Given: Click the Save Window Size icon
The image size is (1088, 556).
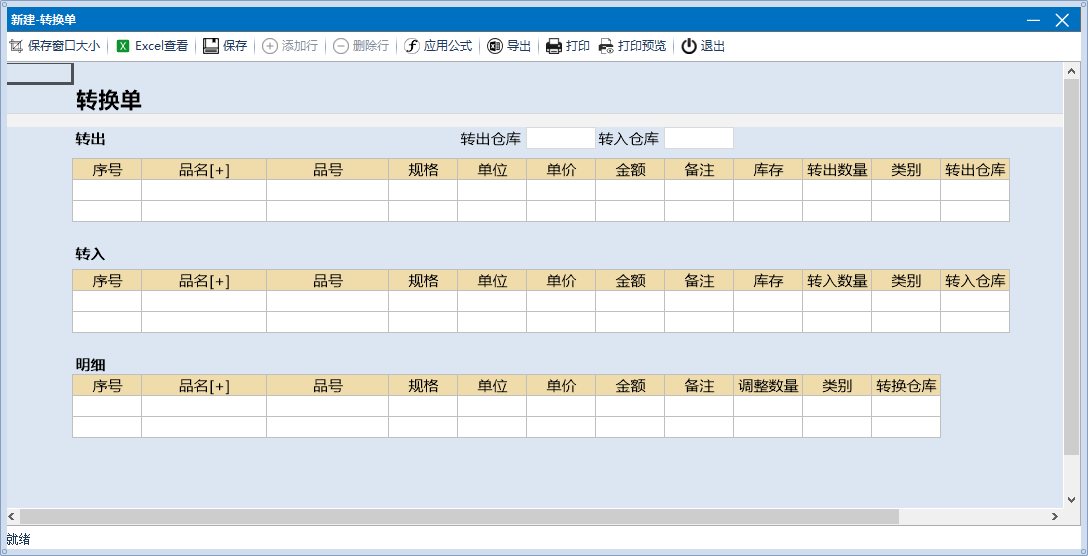Looking at the screenshot, I should pos(16,46).
